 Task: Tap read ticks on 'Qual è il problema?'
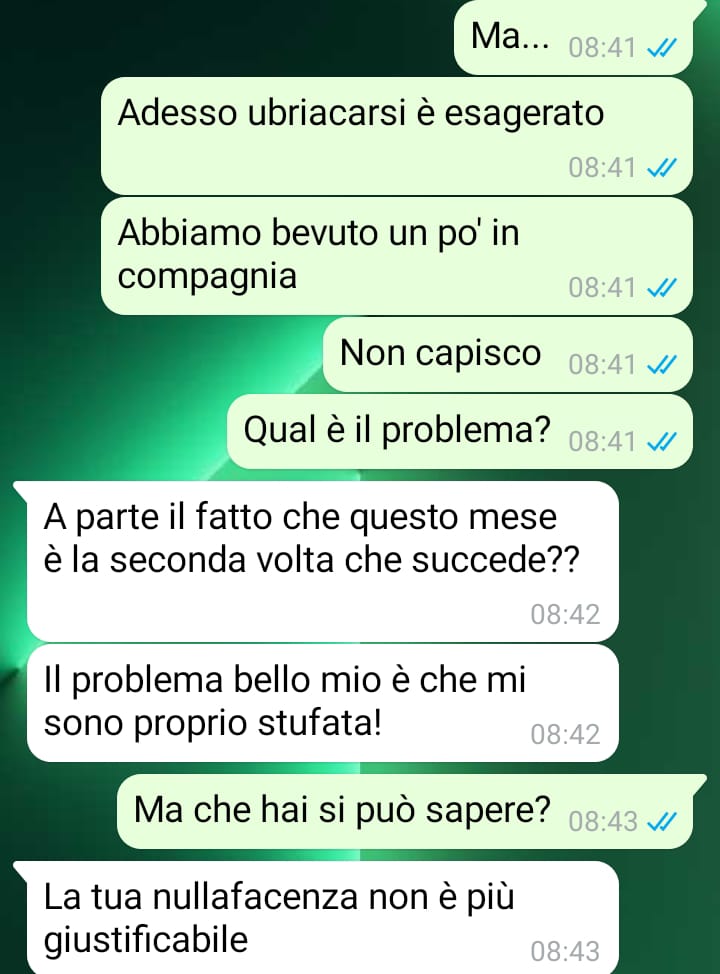662,442
